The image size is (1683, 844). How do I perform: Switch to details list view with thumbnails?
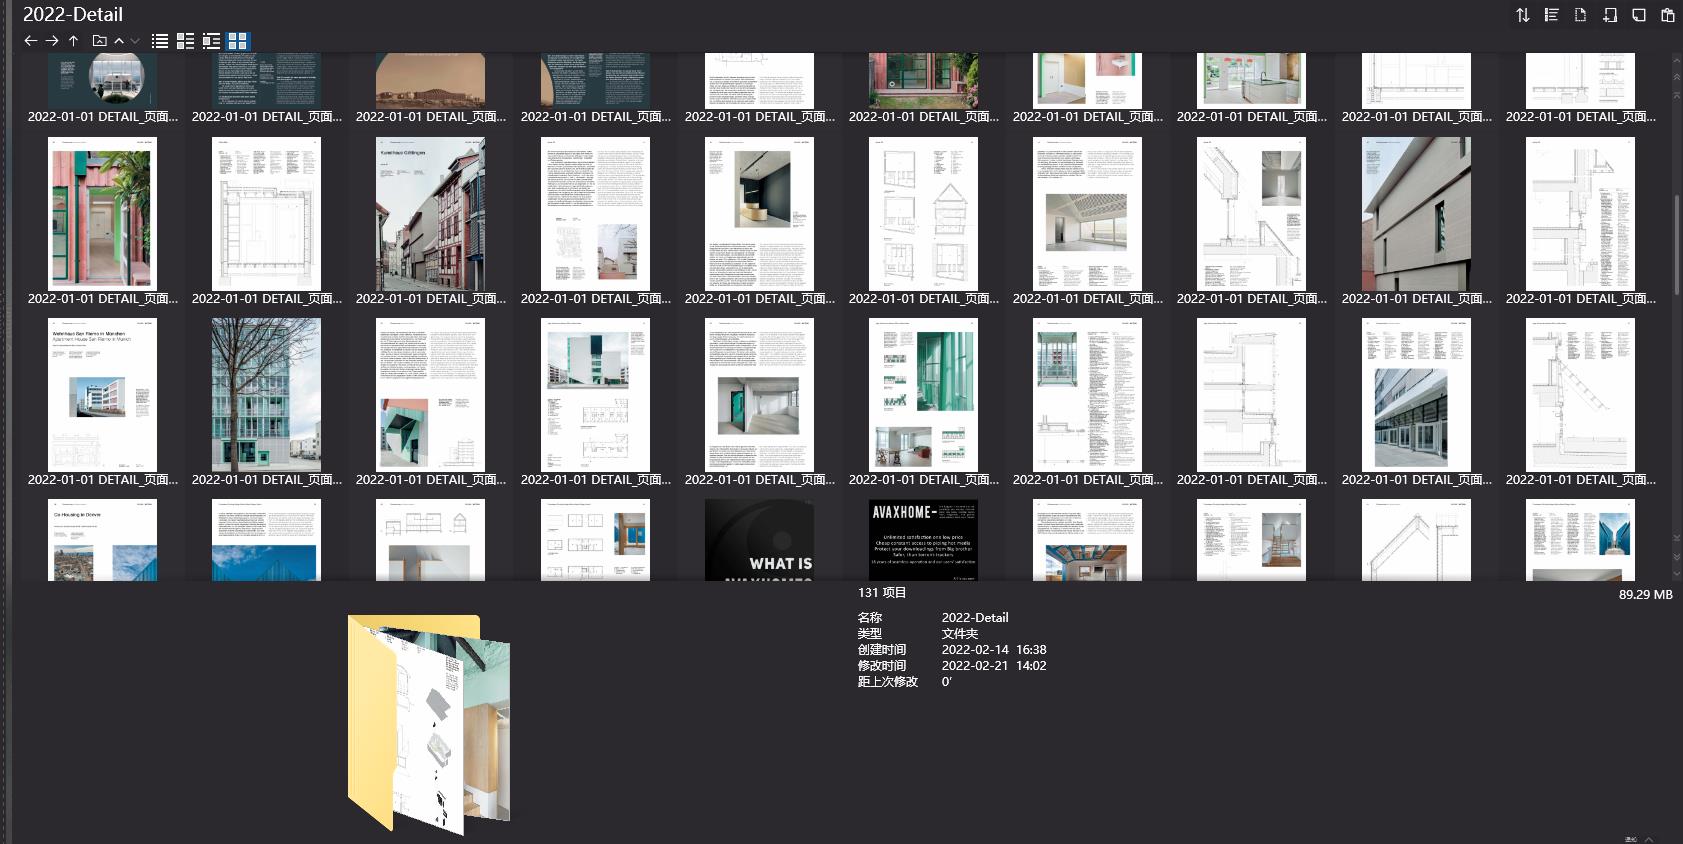coord(185,41)
